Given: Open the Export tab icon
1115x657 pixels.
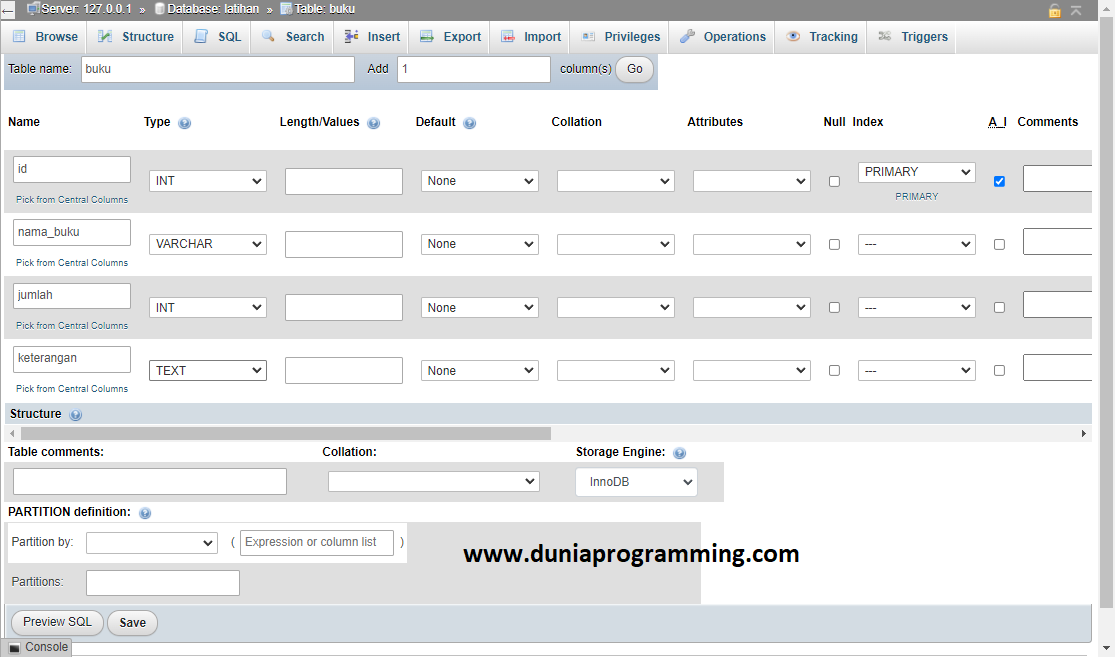Looking at the screenshot, I should 425,36.
